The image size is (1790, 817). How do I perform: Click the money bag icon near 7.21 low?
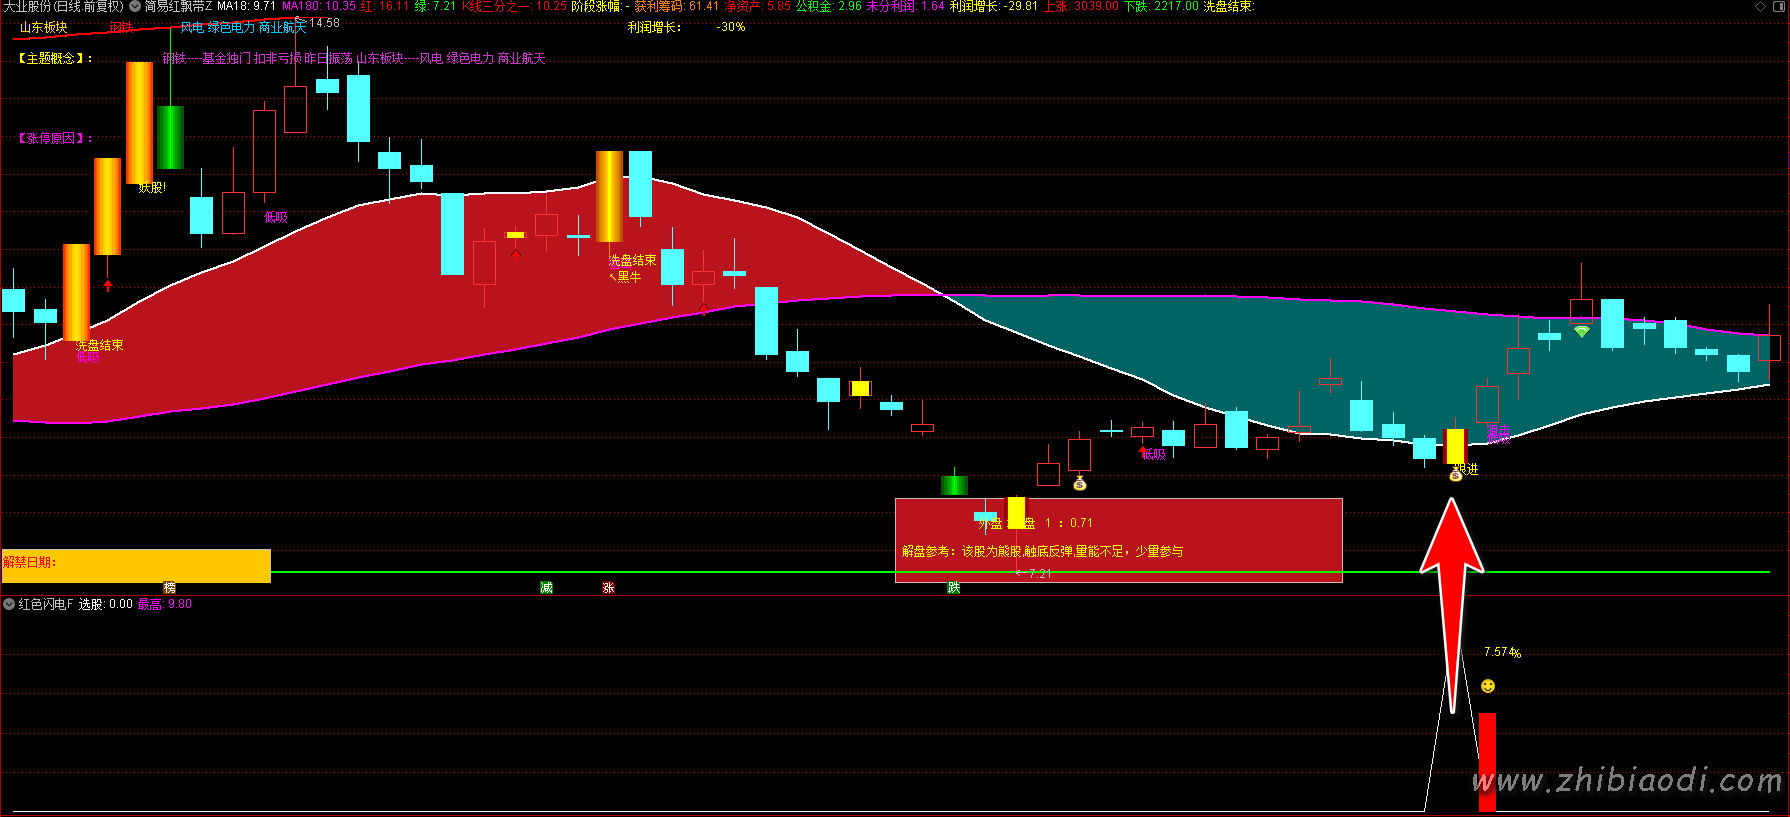[x=1080, y=484]
